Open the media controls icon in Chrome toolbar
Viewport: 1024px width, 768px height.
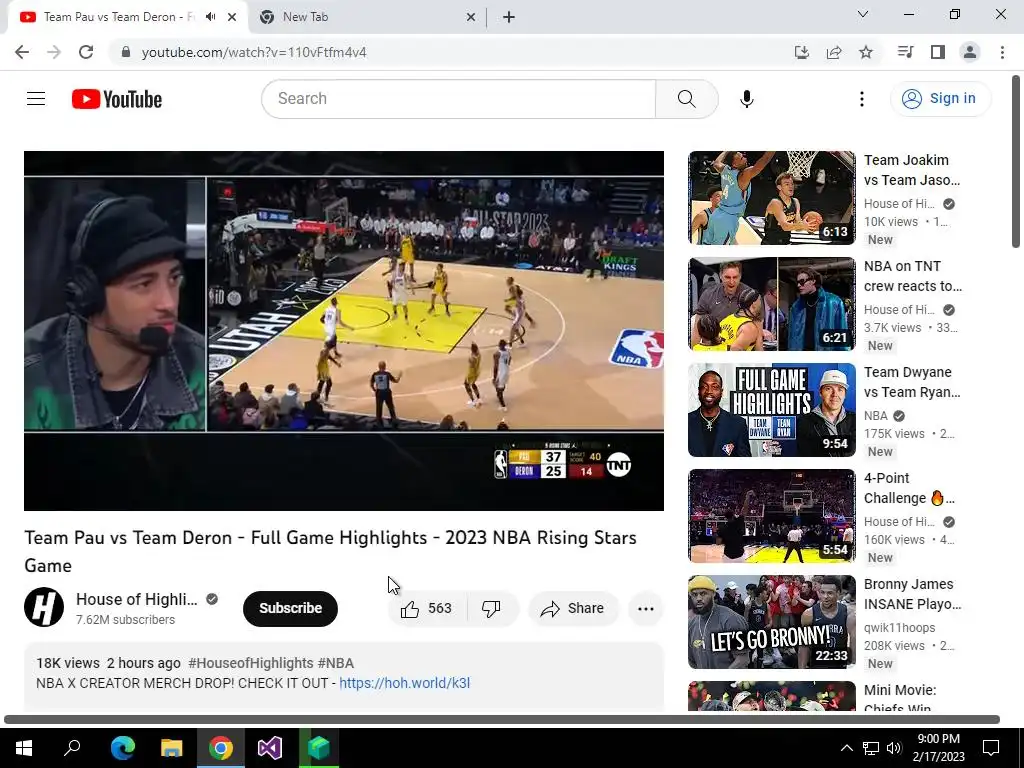point(905,52)
